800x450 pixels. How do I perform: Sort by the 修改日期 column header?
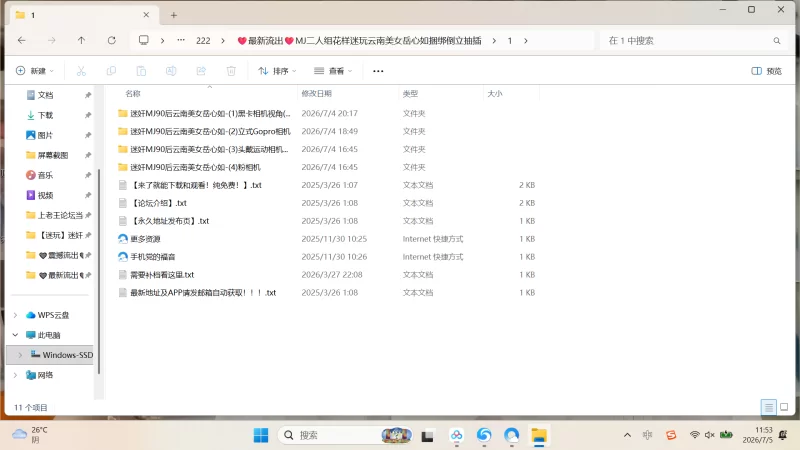[348, 94]
